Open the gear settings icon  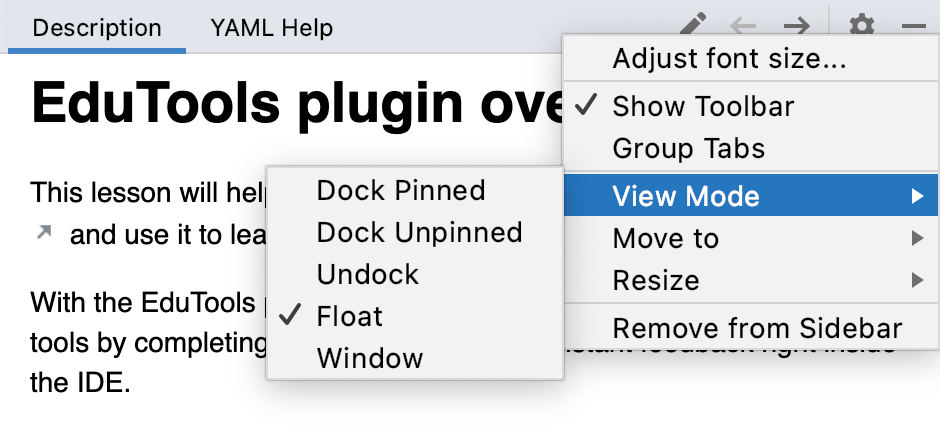pos(862,26)
